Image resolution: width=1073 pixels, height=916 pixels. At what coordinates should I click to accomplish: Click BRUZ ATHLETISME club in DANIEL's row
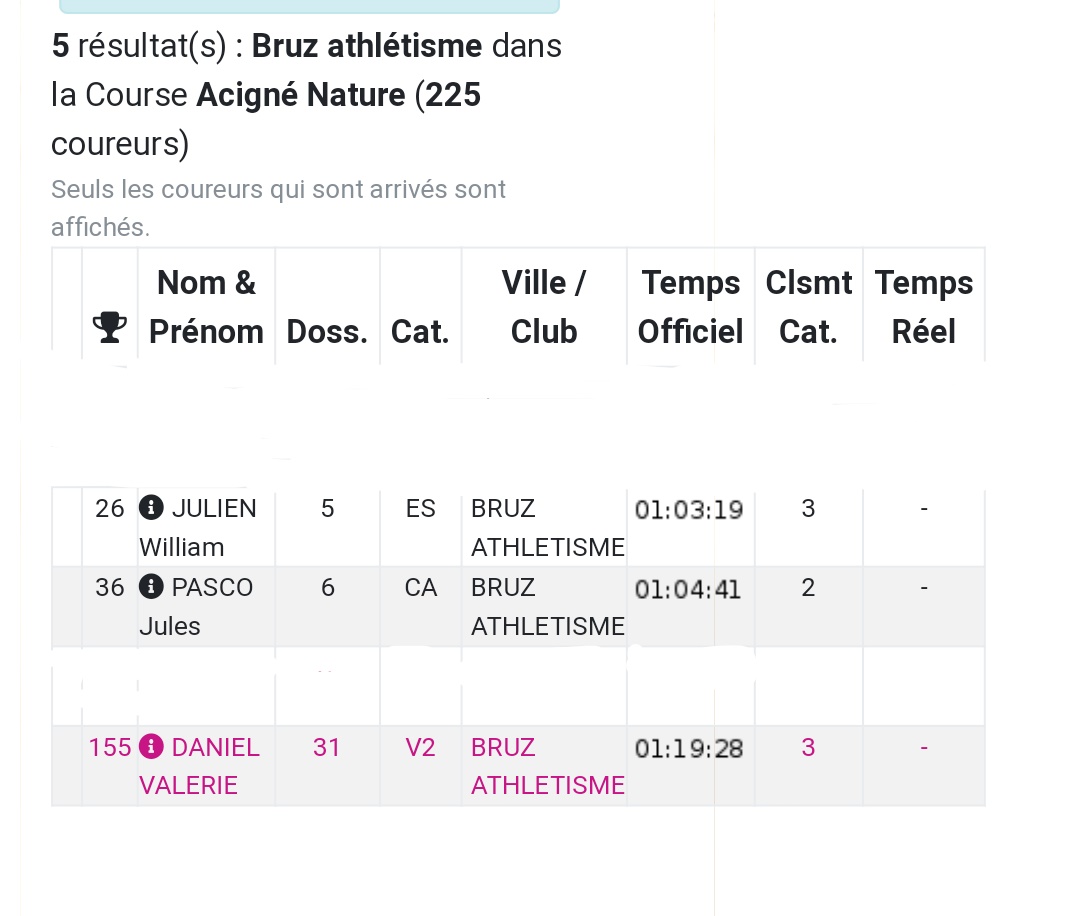pyautogui.click(x=547, y=766)
